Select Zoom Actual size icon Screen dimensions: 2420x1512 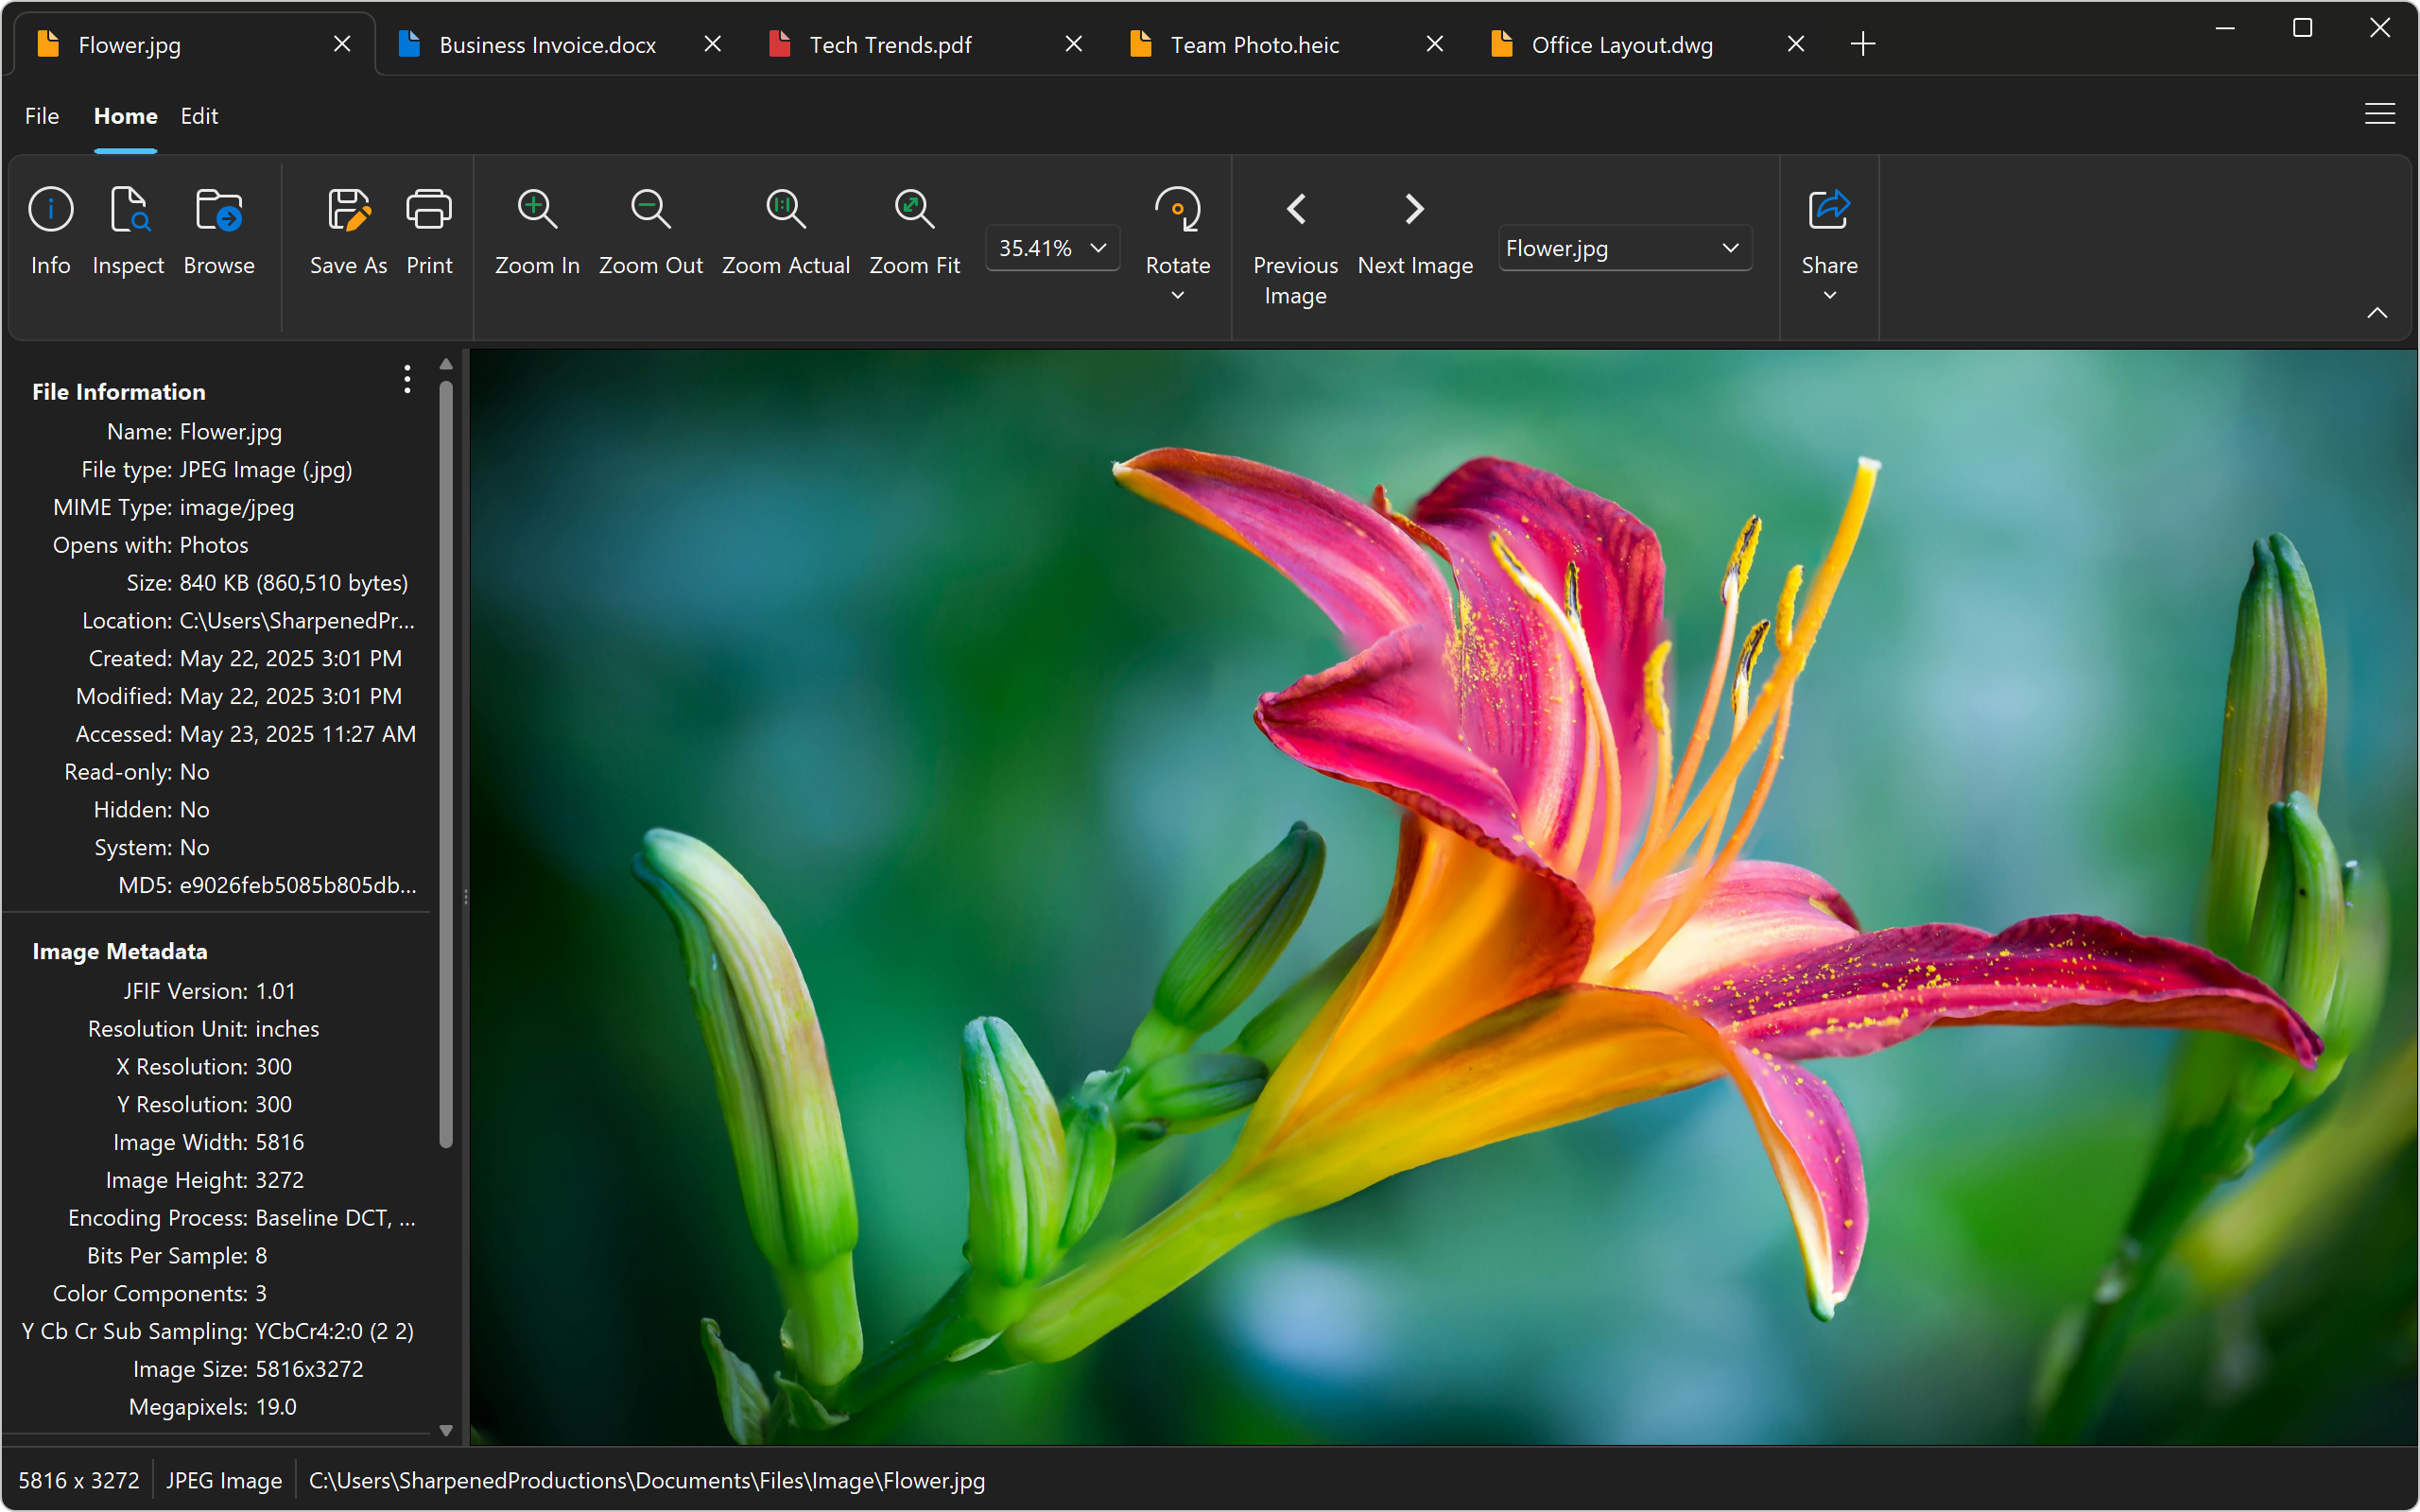coord(785,210)
